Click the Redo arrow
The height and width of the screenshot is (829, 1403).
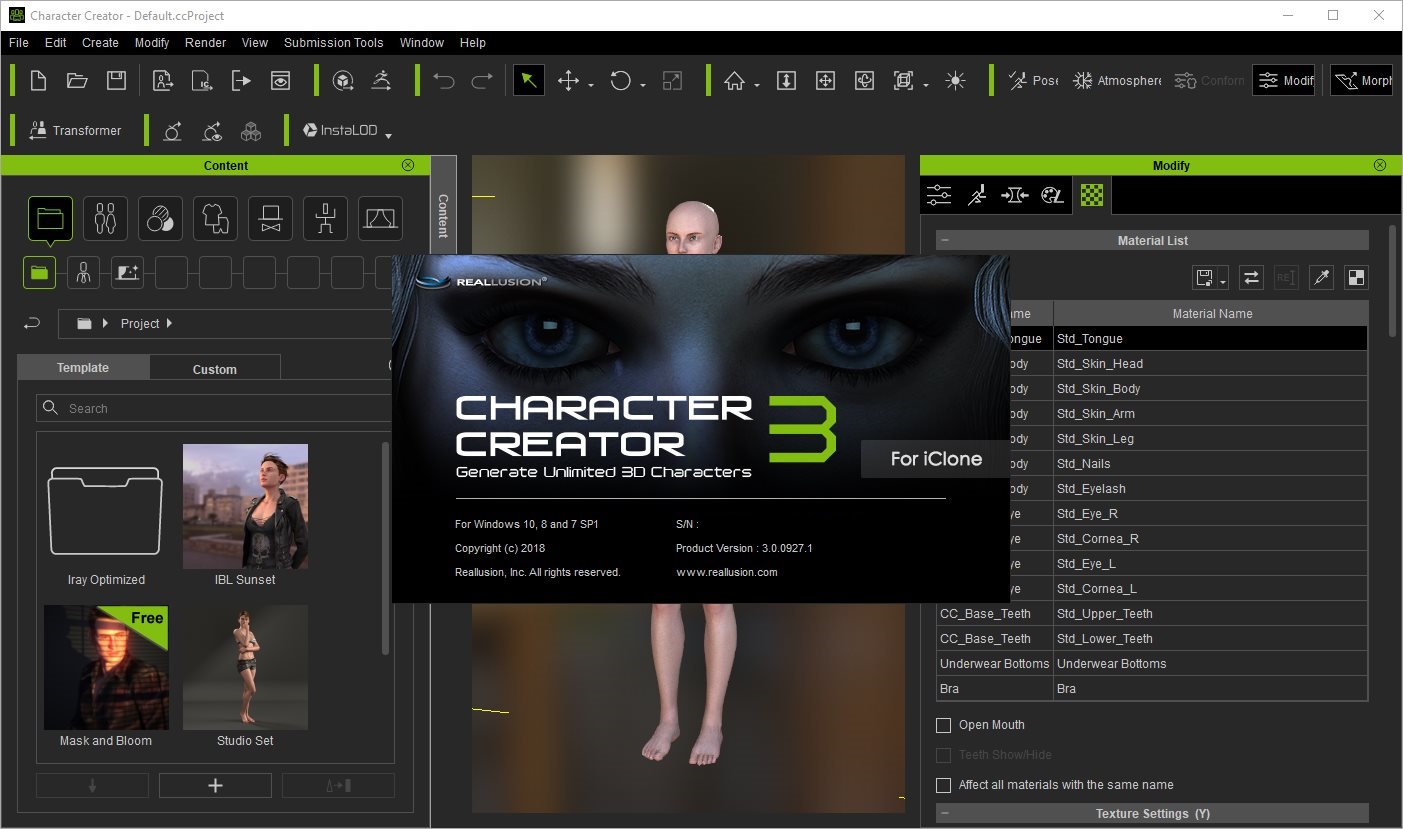[x=482, y=81]
